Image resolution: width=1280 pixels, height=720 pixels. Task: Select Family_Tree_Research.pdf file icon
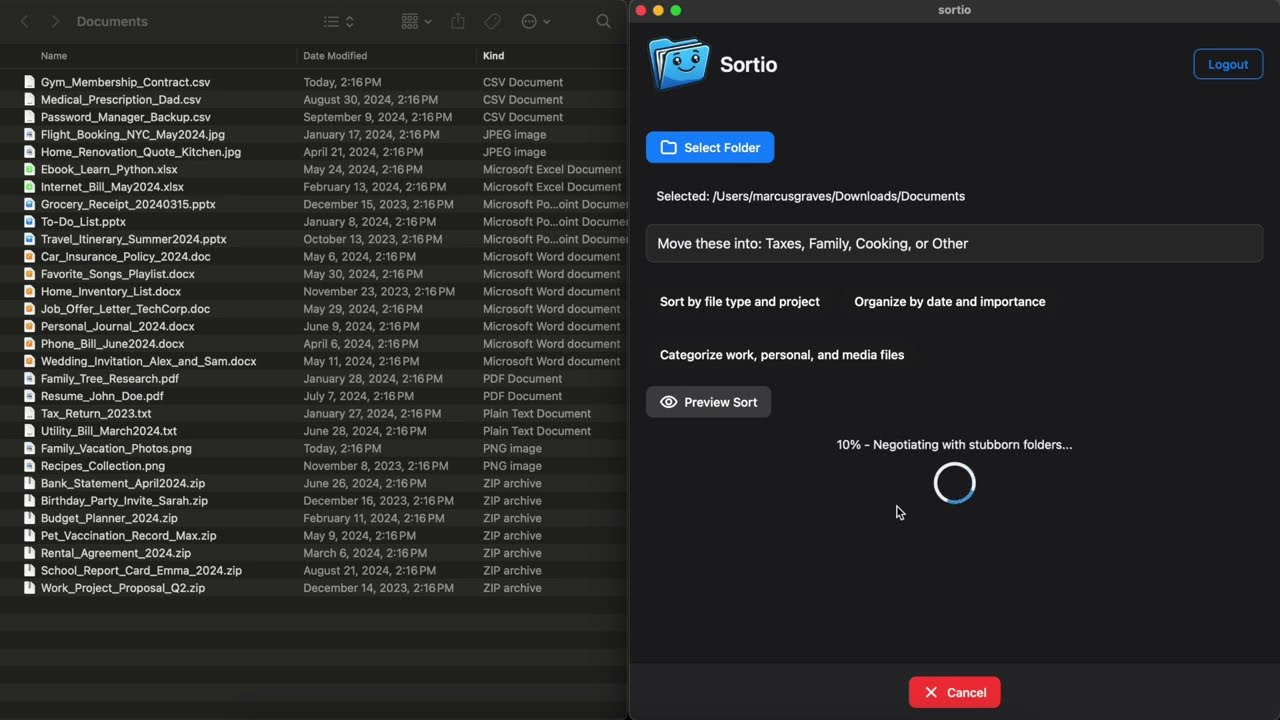pyautogui.click(x=30, y=379)
